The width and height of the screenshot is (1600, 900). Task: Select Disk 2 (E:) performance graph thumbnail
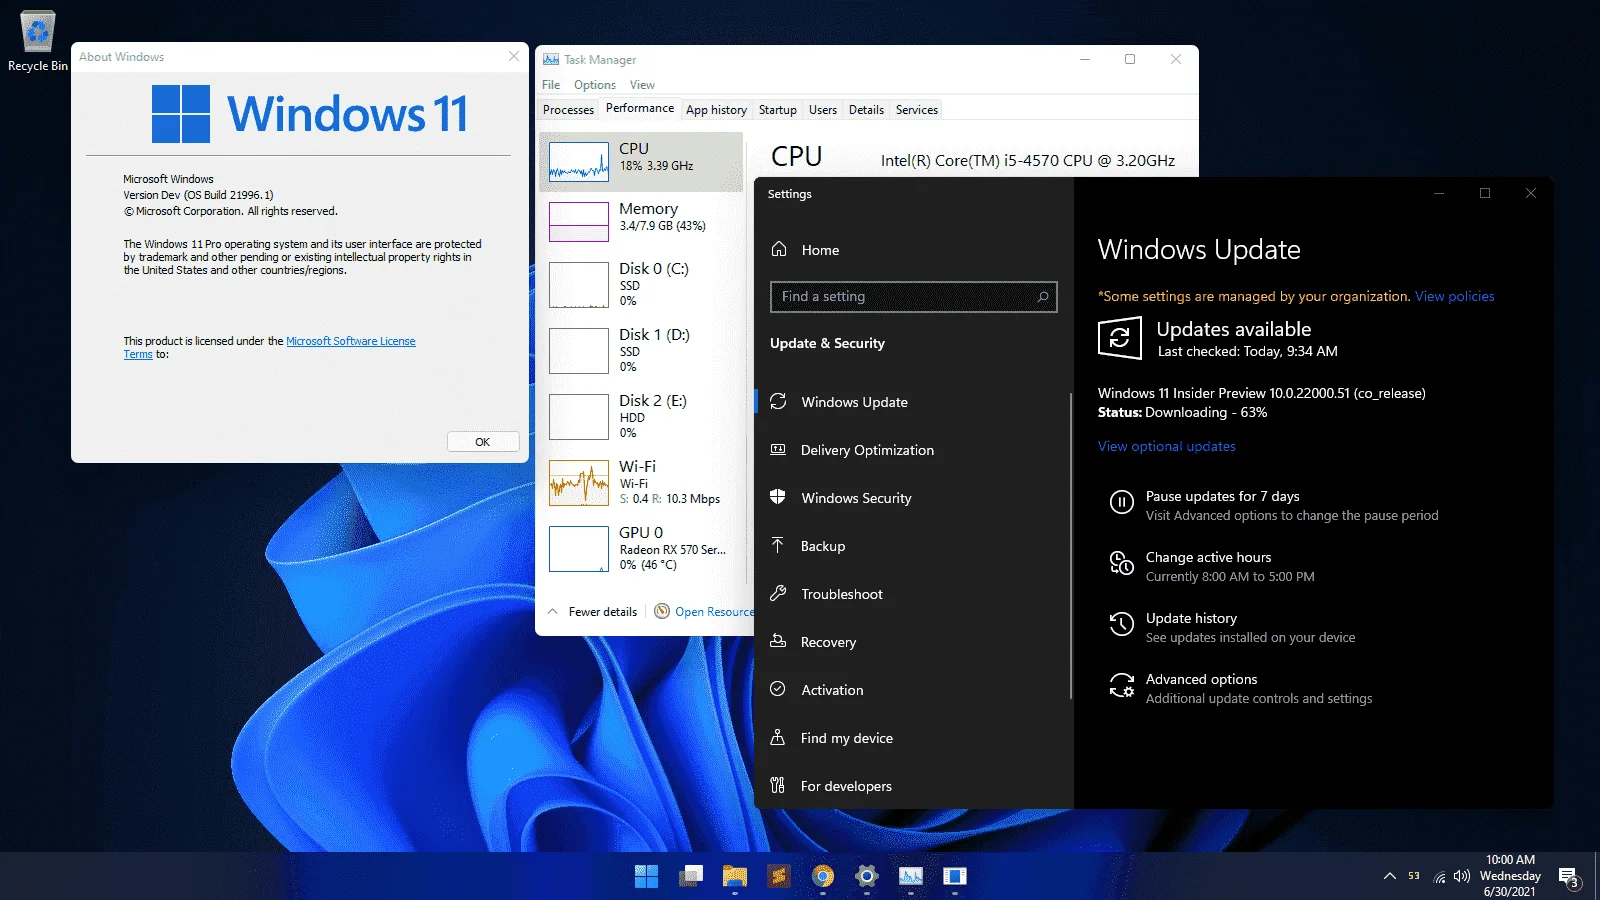click(579, 417)
